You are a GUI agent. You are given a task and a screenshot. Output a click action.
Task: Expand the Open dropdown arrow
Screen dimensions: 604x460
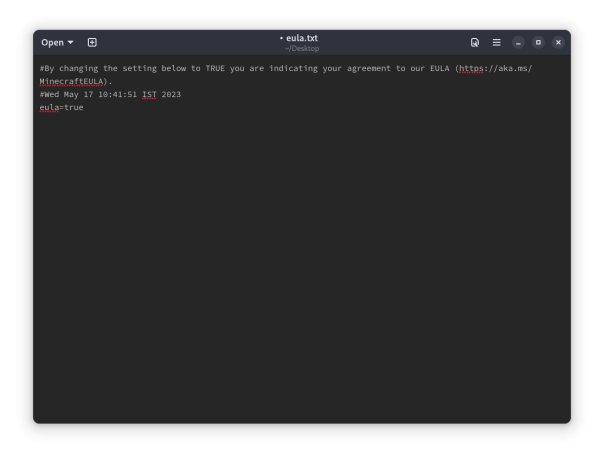tap(70, 43)
